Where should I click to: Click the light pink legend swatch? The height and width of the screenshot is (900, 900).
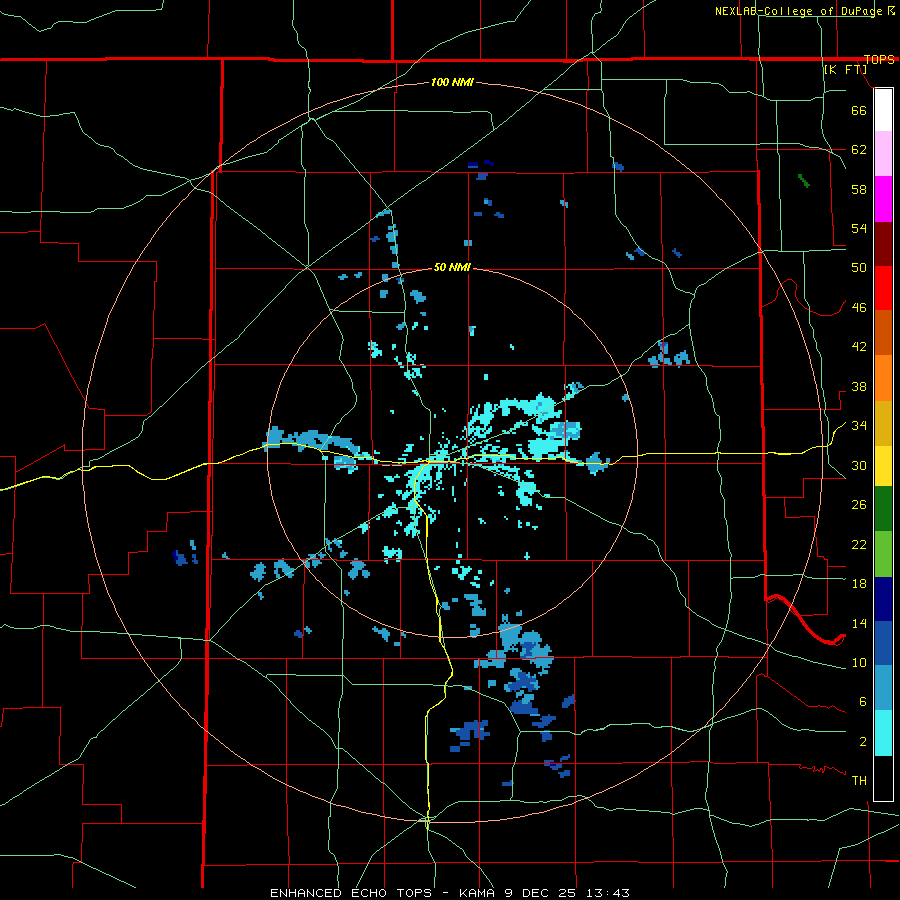883,154
